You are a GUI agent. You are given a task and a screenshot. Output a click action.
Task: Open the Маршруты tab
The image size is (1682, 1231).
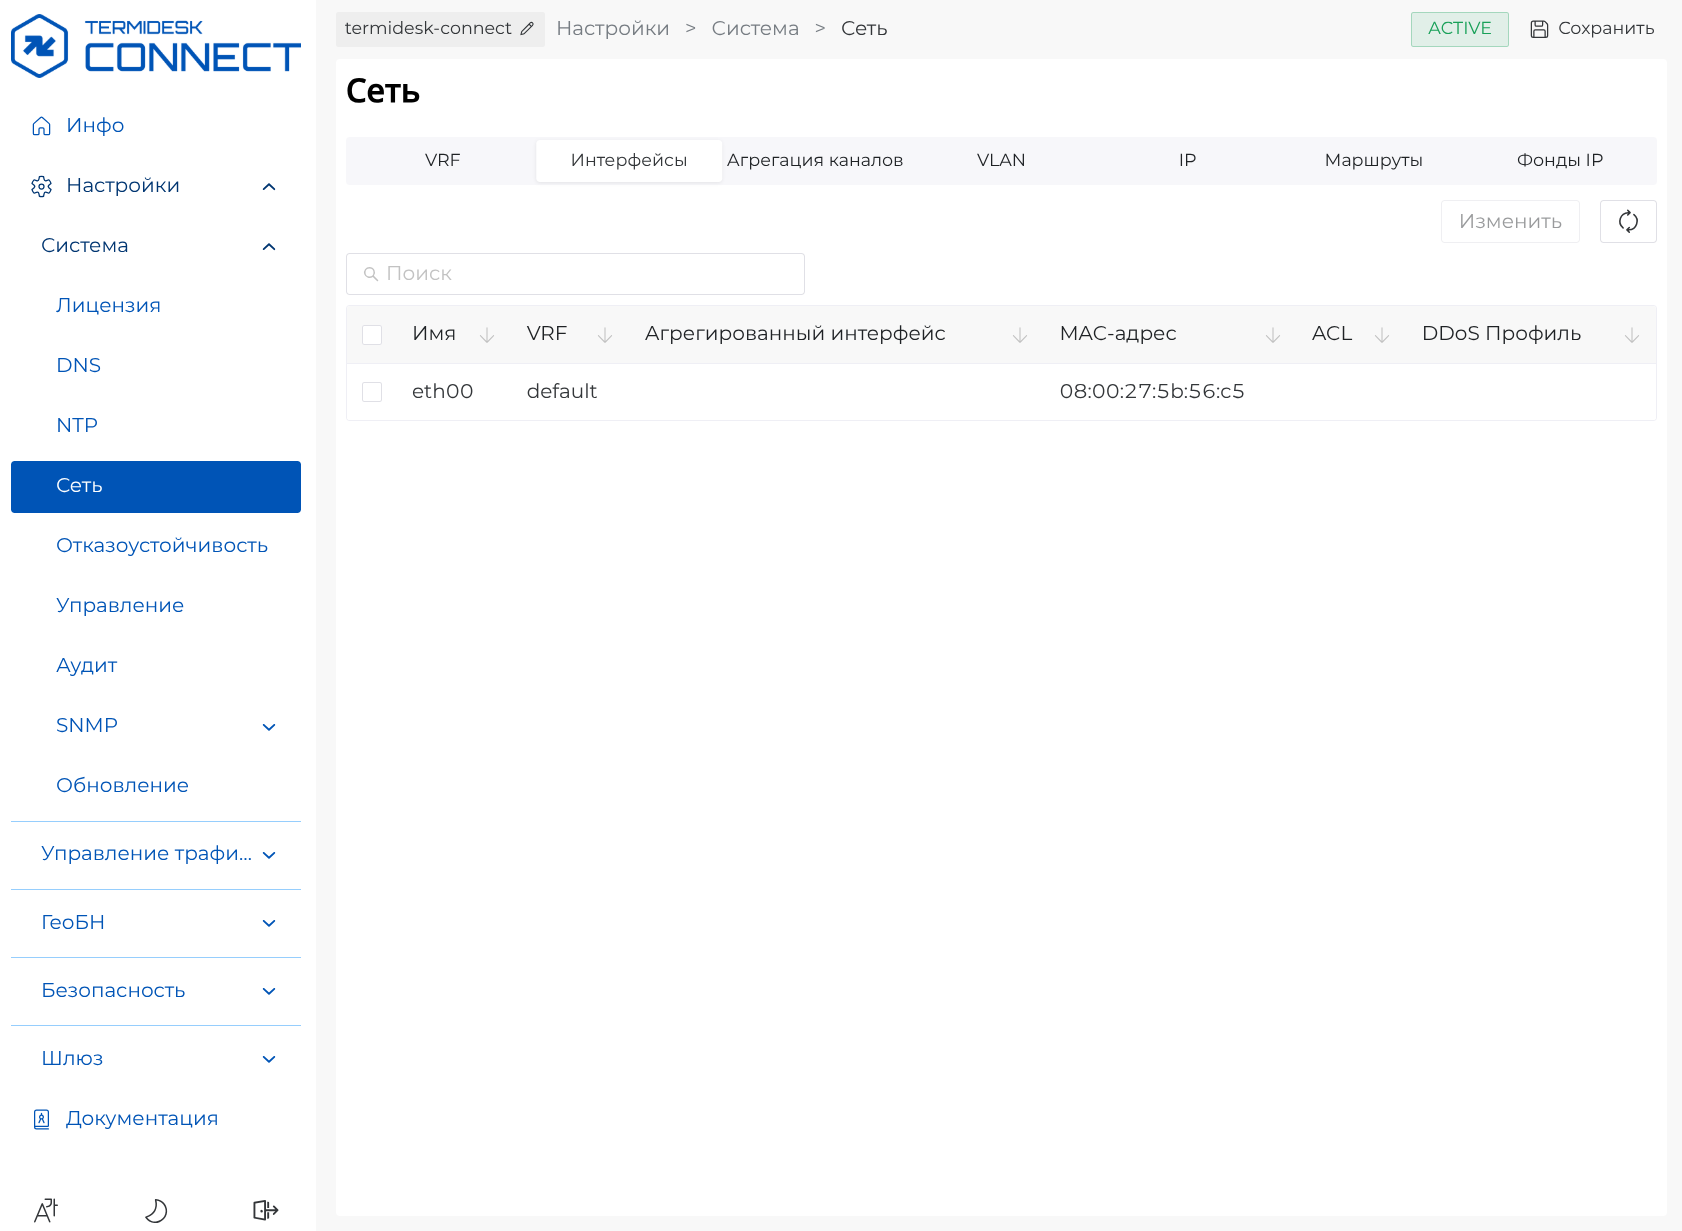pyautogui.click(x=1372, y=161)
